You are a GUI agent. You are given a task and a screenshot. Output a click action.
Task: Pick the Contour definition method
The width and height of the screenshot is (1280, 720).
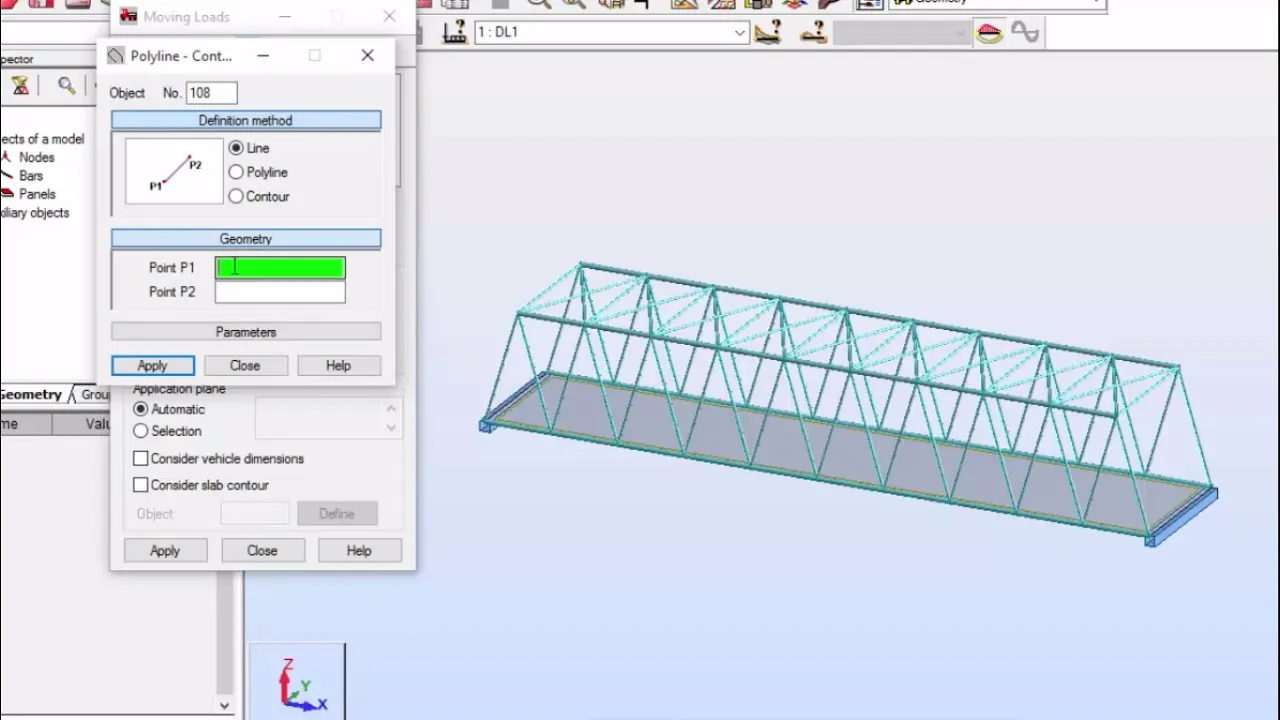(x=236, y=196)
